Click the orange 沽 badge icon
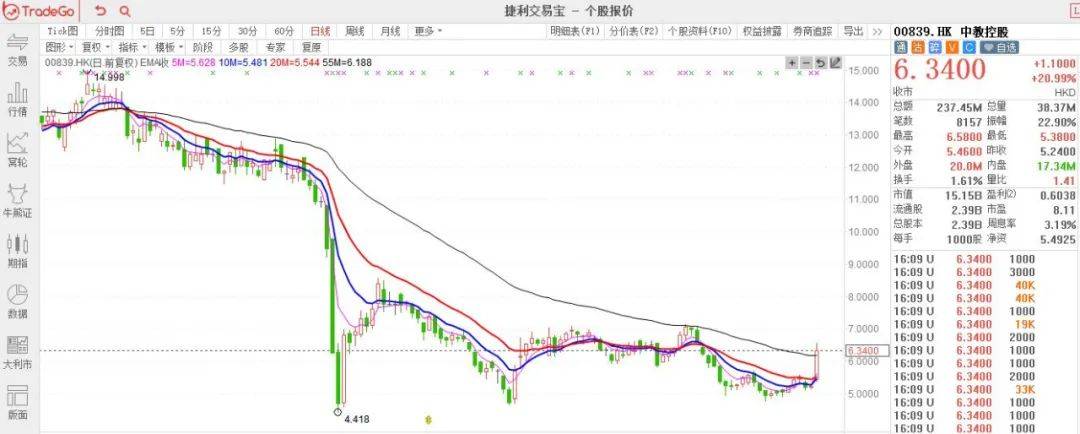1080x434 pixels. click(x=917, y=48)
